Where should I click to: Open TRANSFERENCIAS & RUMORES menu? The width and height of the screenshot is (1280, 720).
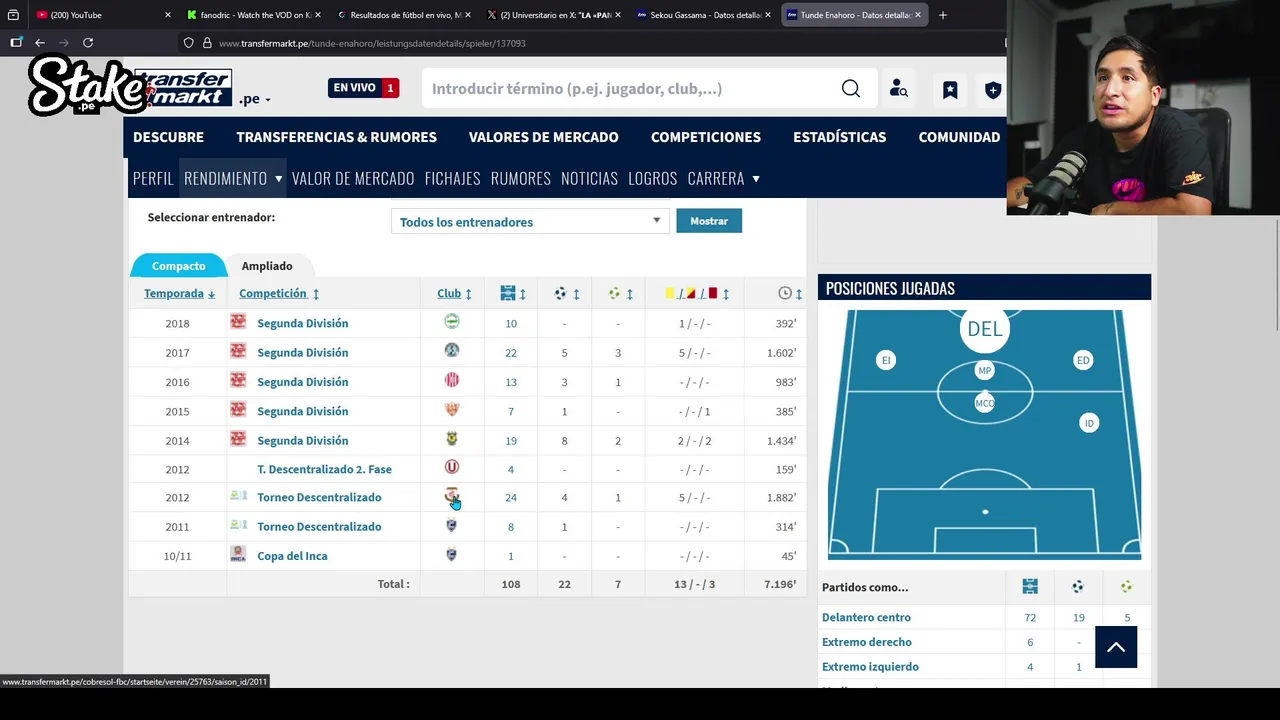tap(336, 137)
